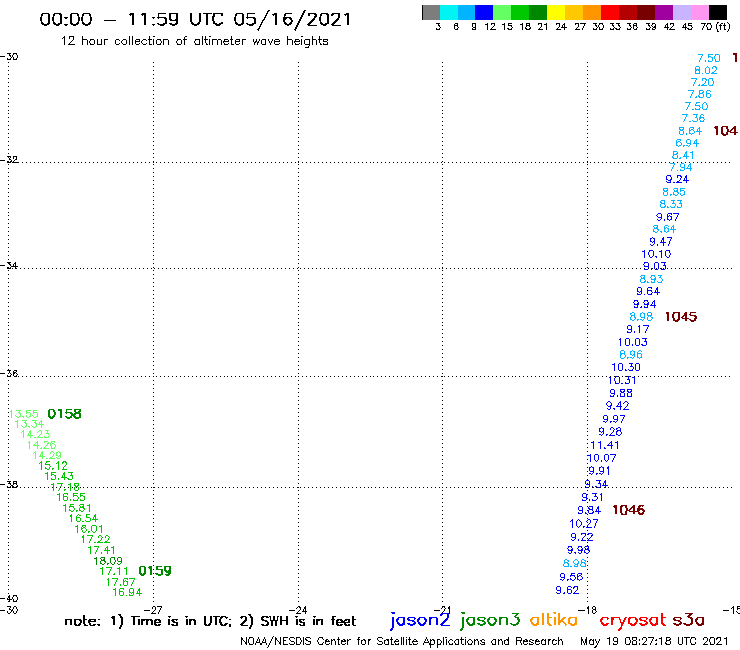Click the 13.34 wave height value
Viewport: 740px width, 650px height.
pos(29,424)
